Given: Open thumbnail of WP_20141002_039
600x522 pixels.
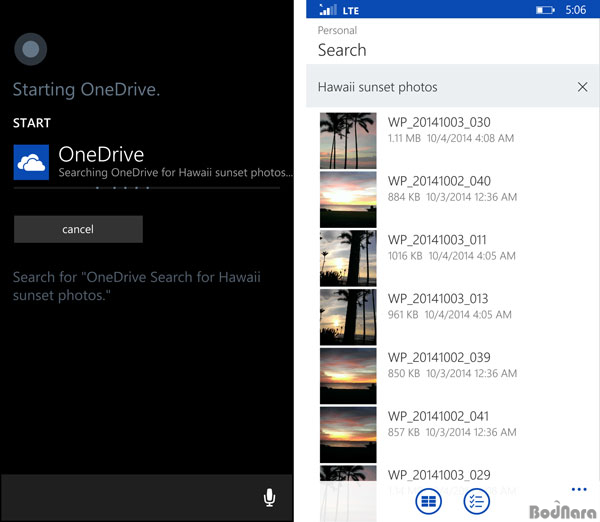Looking at the screenshot, I should 348,376.
